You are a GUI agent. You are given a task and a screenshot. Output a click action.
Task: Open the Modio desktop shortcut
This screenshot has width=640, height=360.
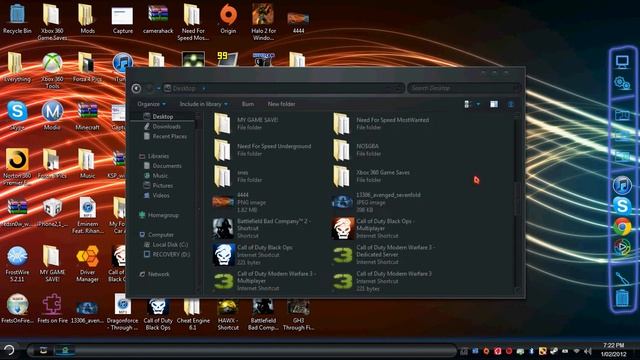(52, 115)
